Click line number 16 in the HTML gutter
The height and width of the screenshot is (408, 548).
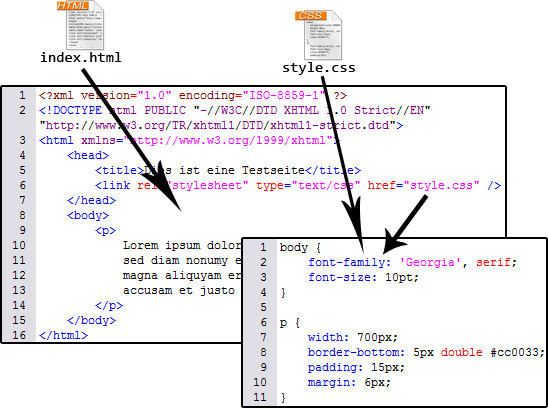(19, 336)
